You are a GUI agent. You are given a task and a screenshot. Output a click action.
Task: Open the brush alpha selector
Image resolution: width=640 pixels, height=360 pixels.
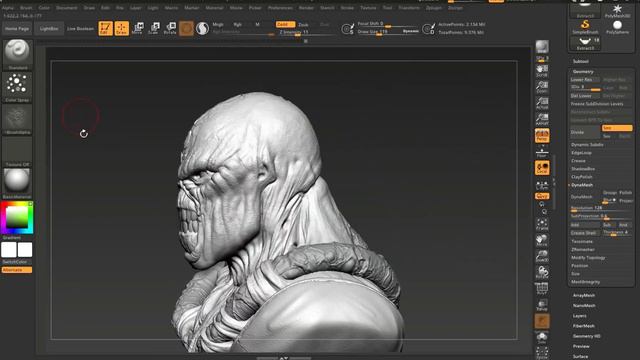click(x=17, y=119)
